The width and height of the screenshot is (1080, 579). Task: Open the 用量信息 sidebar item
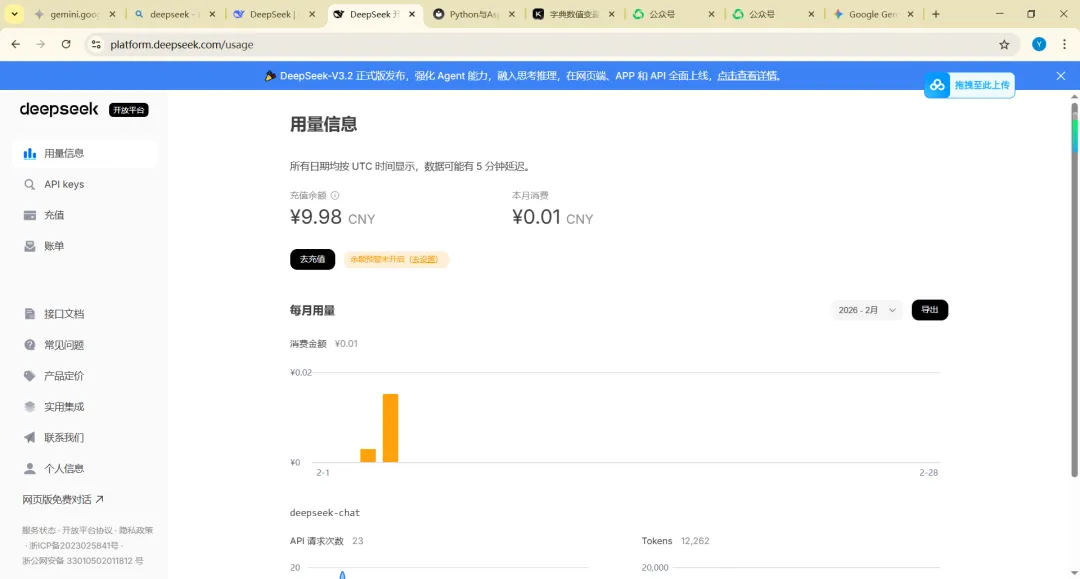85,154
